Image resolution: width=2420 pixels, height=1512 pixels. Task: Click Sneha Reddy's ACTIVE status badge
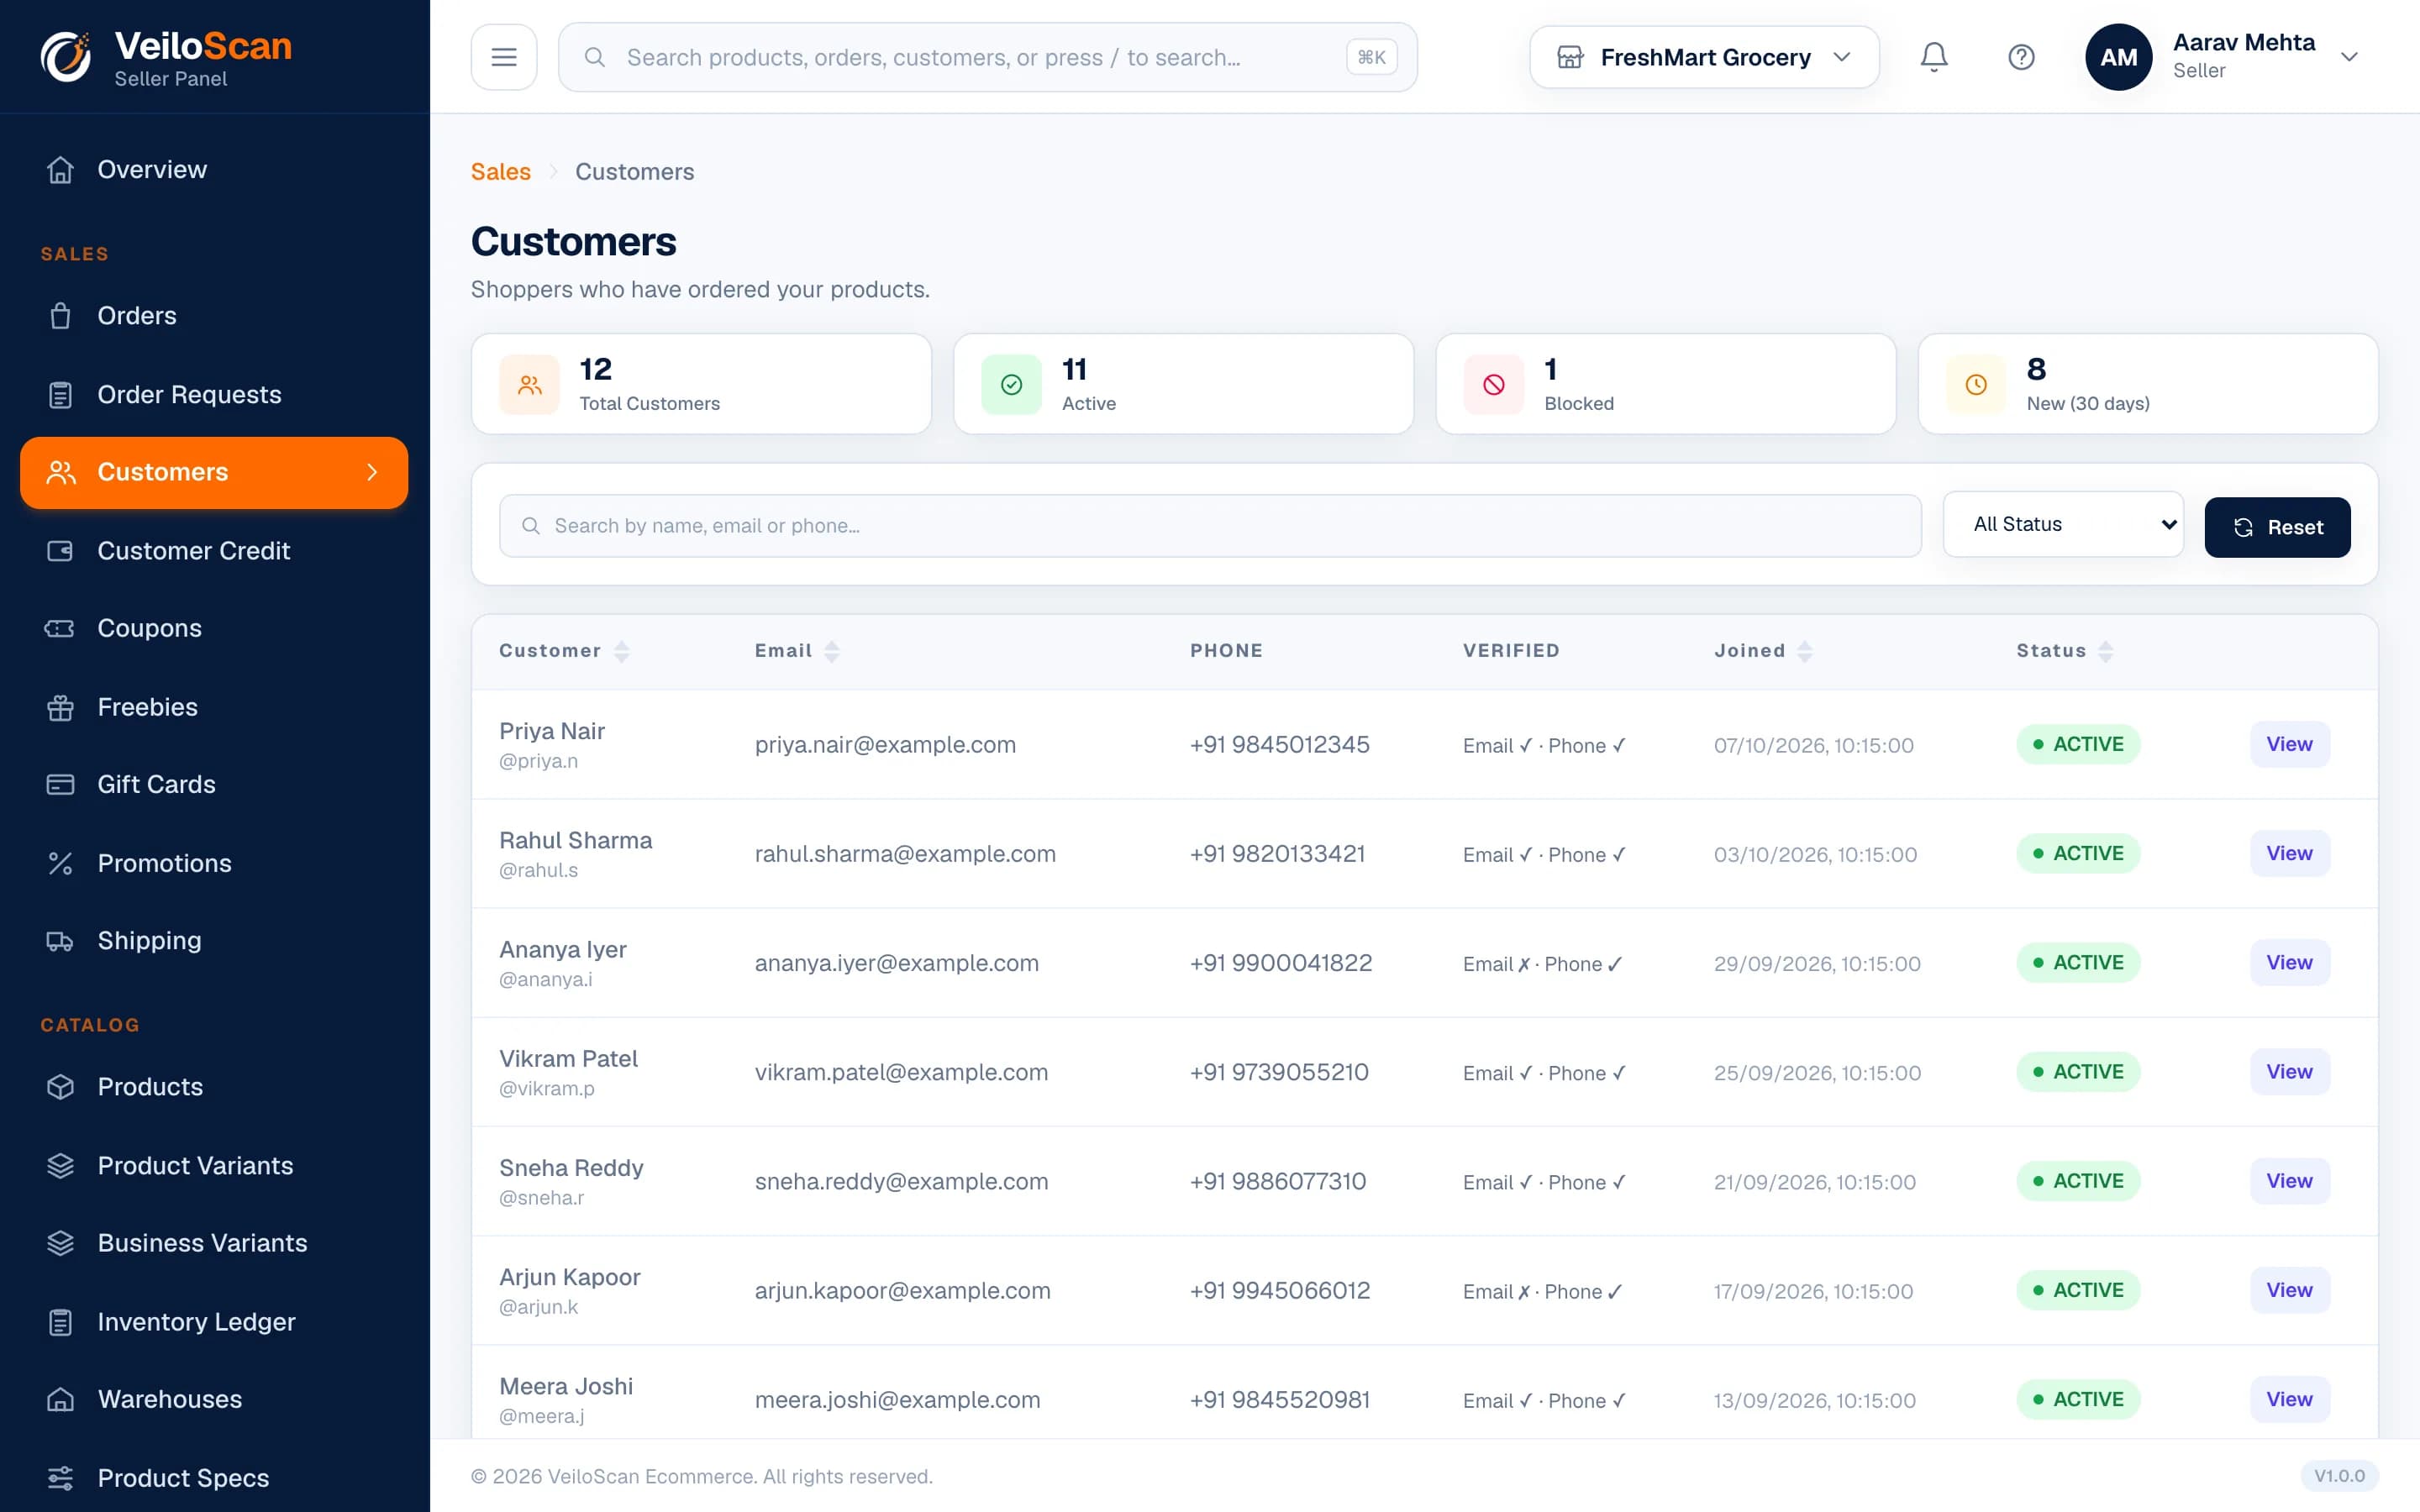(x=2077, y=1181)
